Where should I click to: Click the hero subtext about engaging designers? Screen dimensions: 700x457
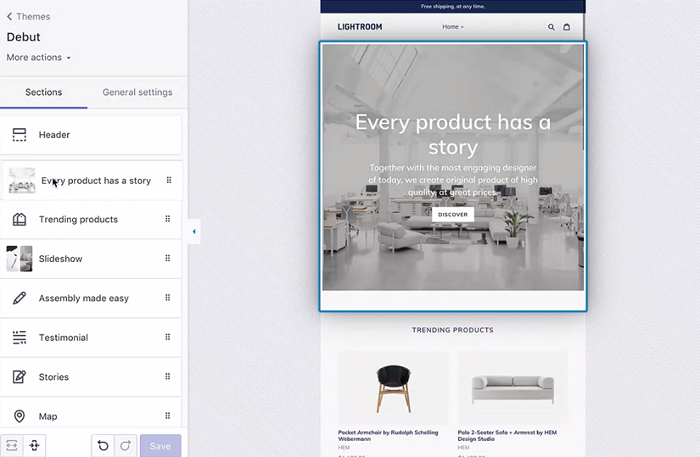coord(453,180)
